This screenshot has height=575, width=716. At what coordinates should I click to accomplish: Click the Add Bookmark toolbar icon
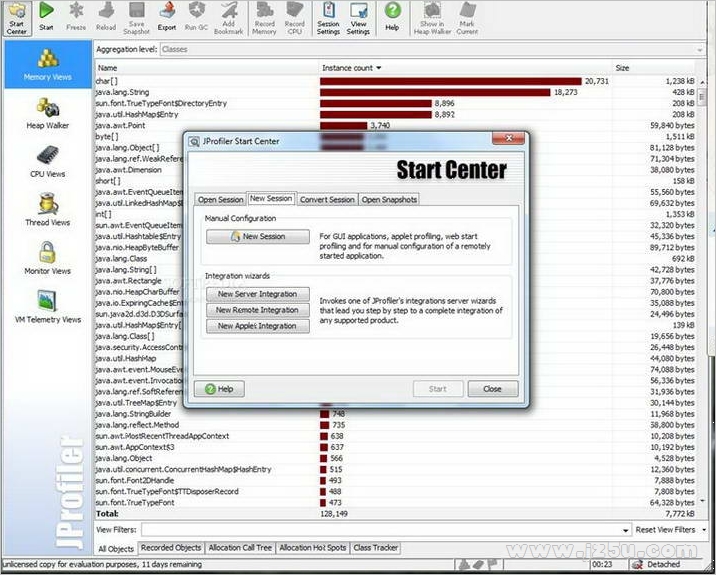tap(228, 18)
